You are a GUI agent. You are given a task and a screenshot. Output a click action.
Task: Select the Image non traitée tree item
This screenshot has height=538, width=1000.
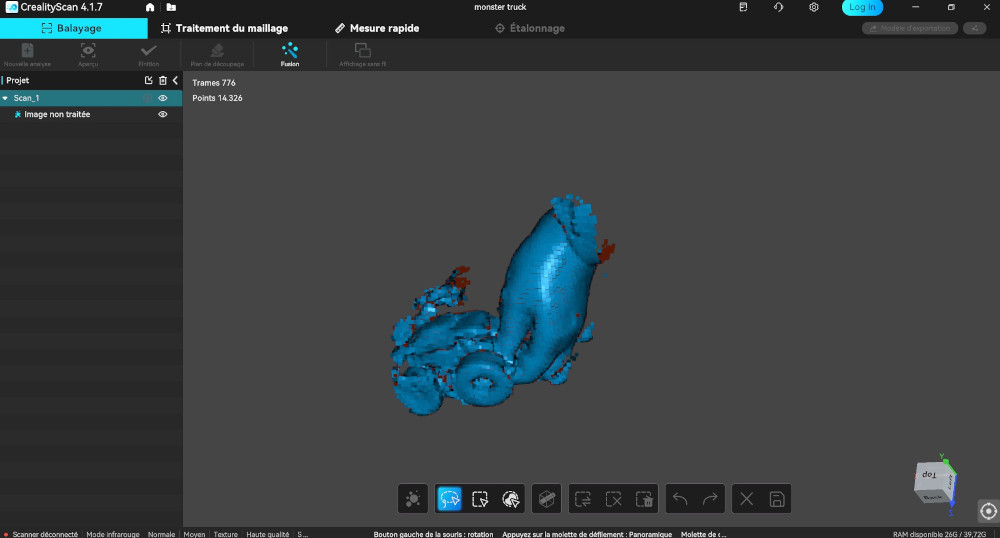tap(57, 114)
